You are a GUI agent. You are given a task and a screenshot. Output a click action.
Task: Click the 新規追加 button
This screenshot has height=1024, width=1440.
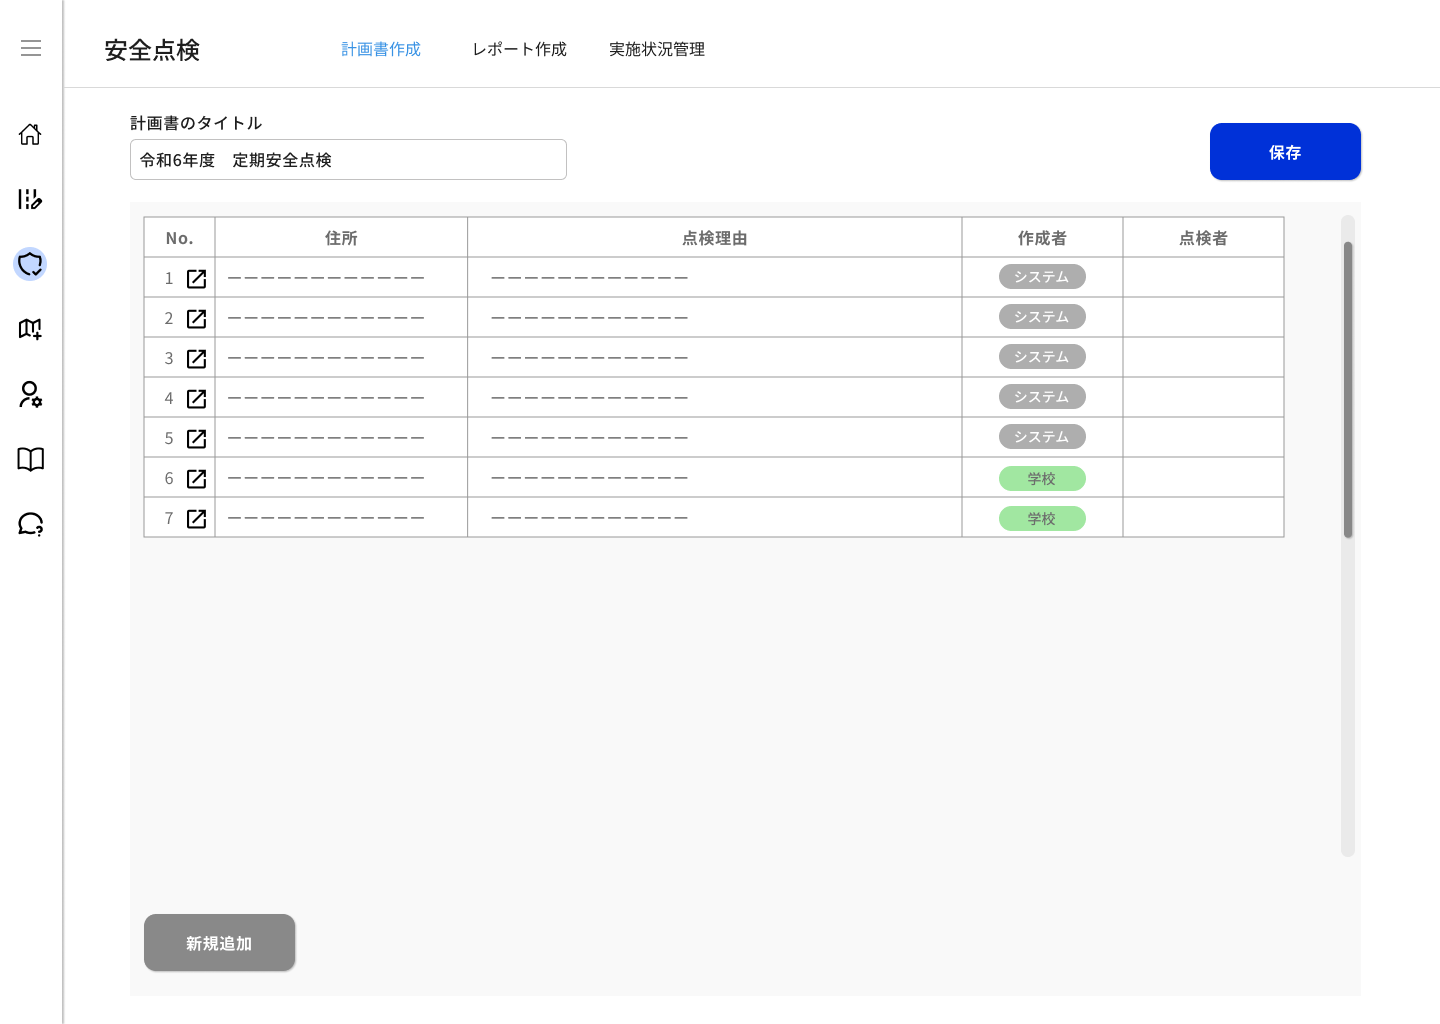(219, 942)
